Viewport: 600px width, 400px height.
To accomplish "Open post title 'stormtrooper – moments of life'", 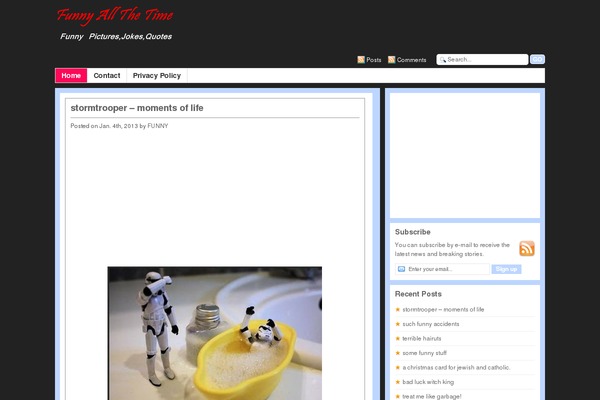I will click(137, 108).
